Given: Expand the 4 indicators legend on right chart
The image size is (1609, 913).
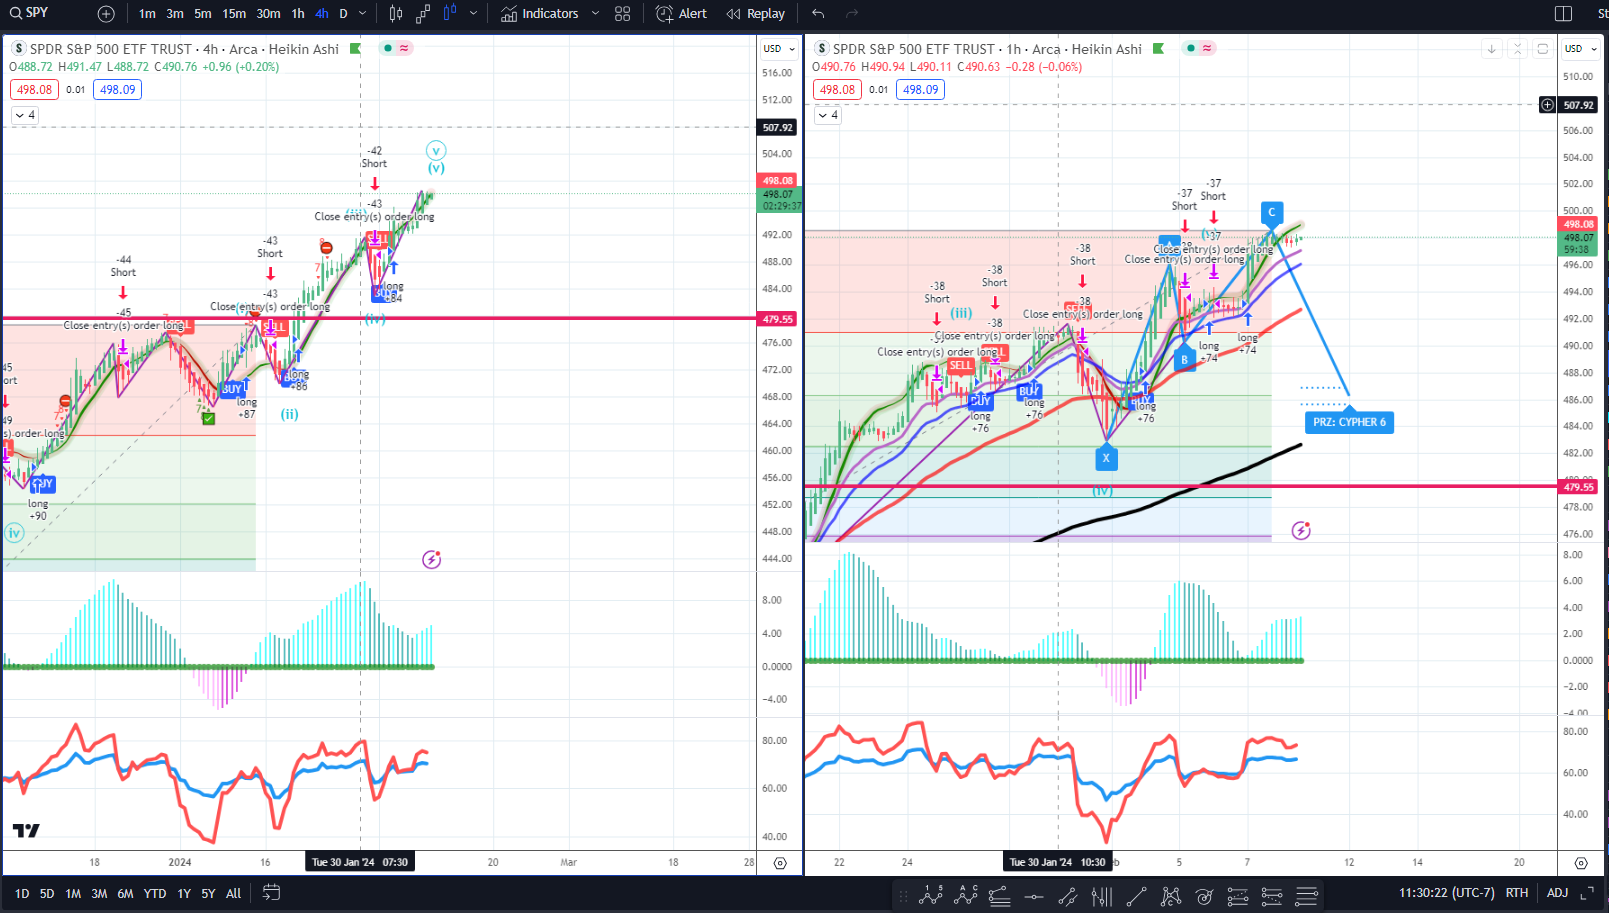Looking at the screenshot, I should [828, 115].
